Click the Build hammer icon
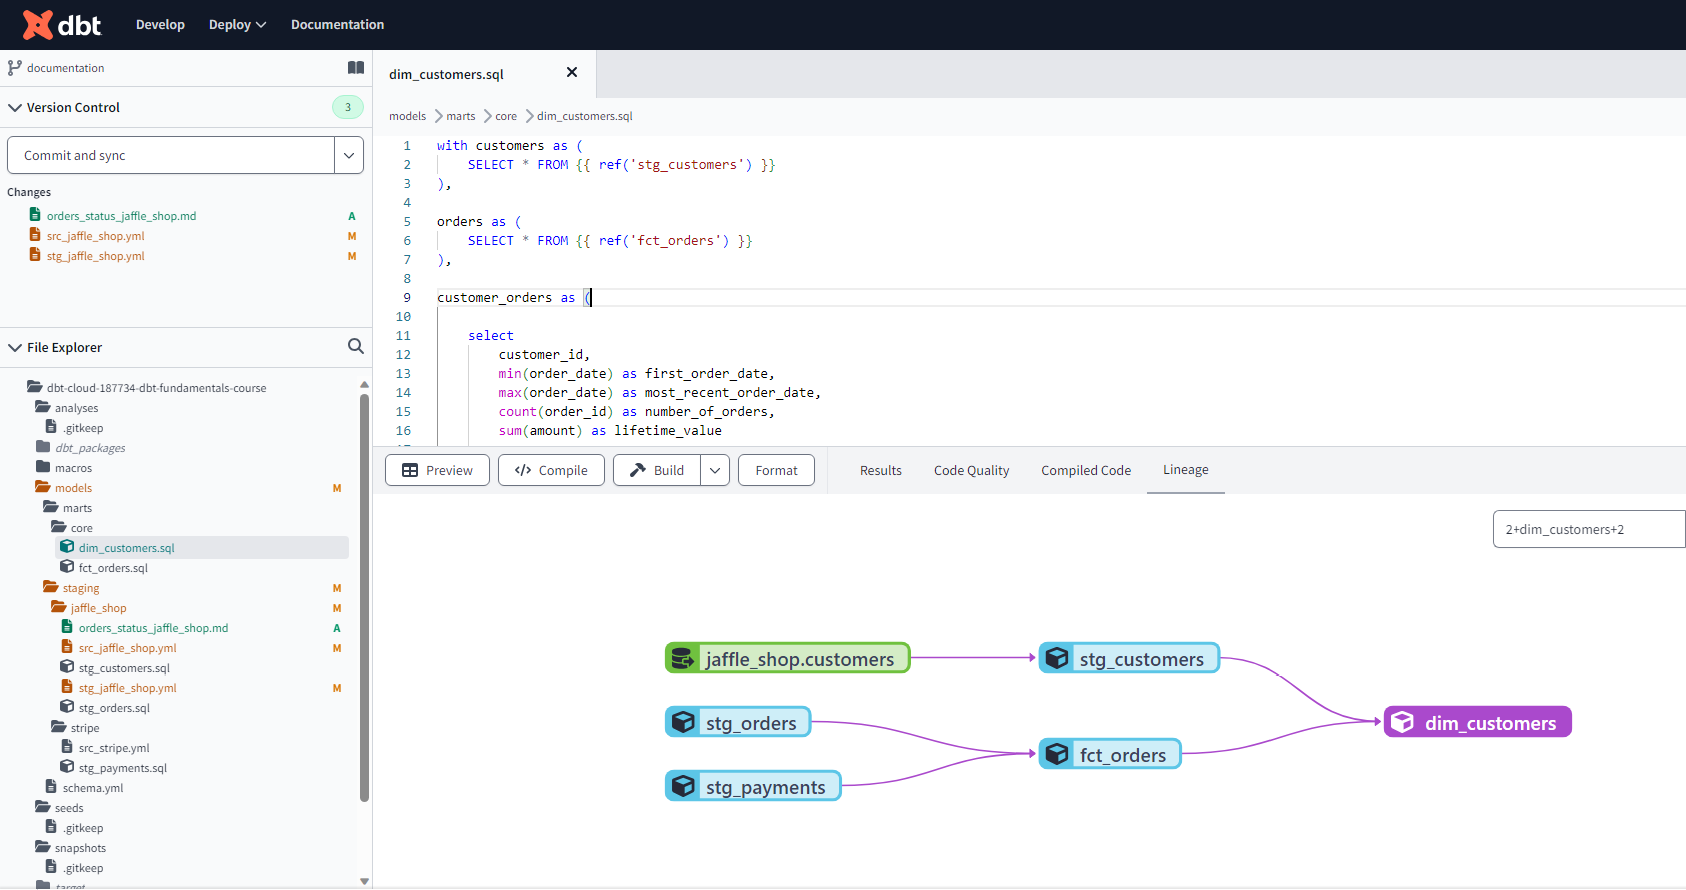The image size is (1686, 890). click(x=638, y=470)
